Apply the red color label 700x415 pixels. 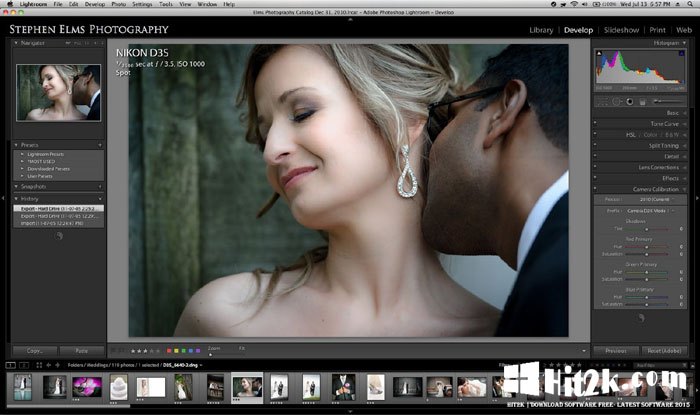(x=169, y=351)
